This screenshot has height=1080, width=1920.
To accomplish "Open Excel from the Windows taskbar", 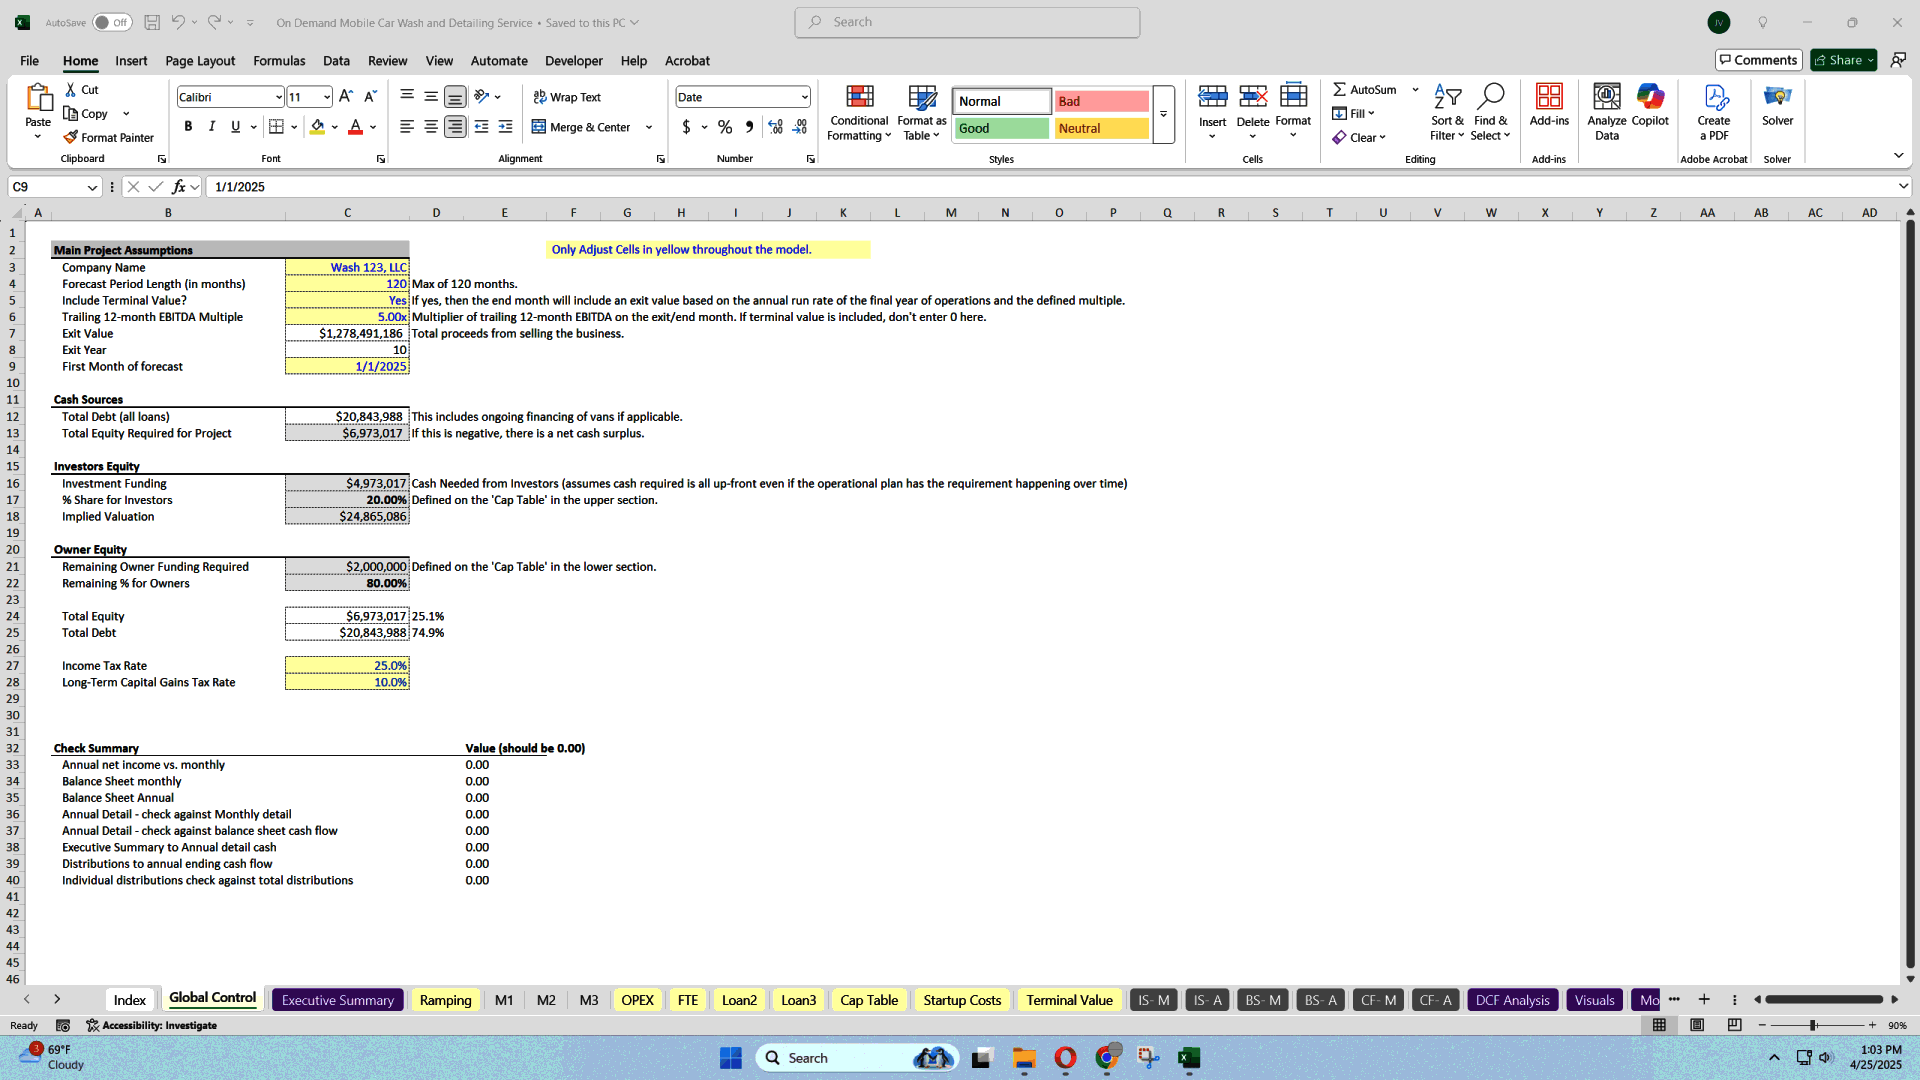I will [x=1188, y=1058].
